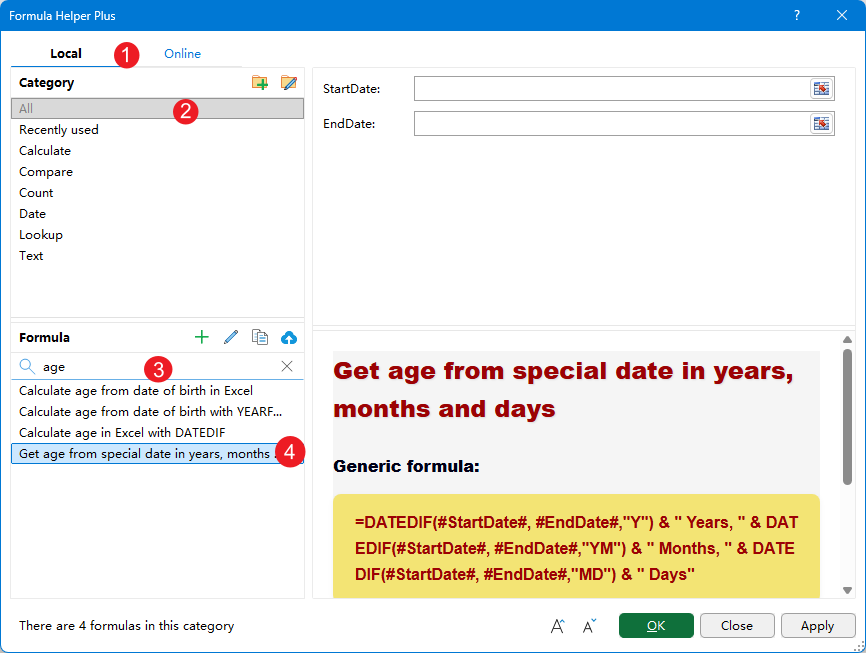Viewport: 866px width, 653px height.
Task: Decrease font size with smaller A icon
Action: 589,626
